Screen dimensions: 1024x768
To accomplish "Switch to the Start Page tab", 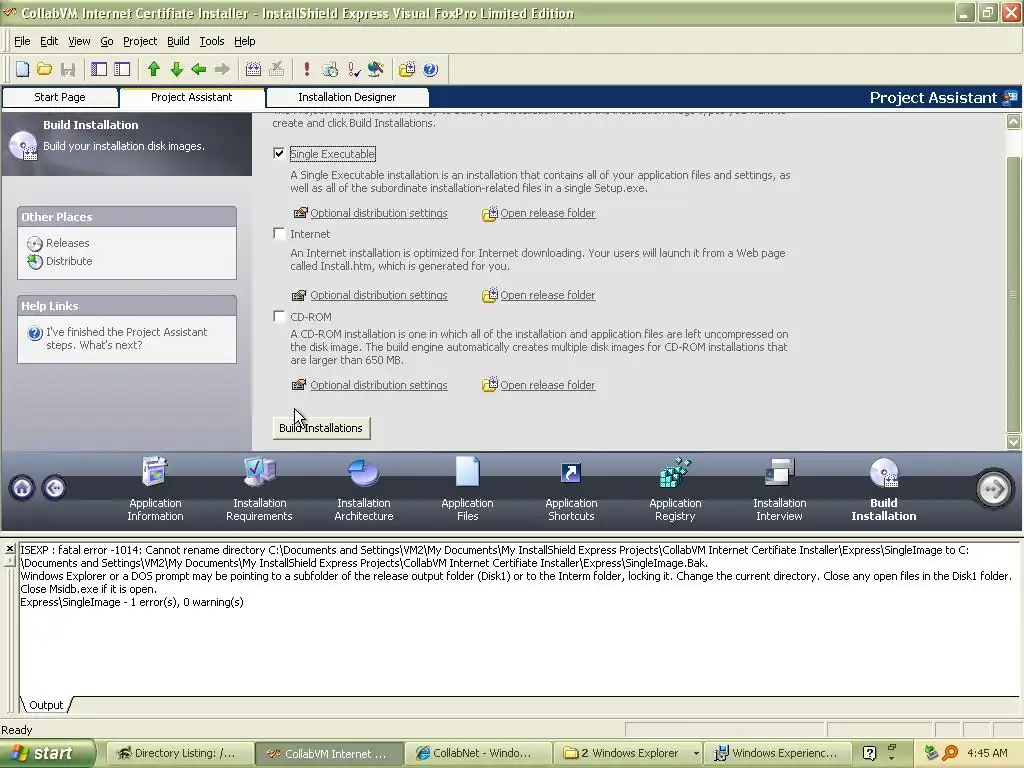I will [x=60, y=97].
